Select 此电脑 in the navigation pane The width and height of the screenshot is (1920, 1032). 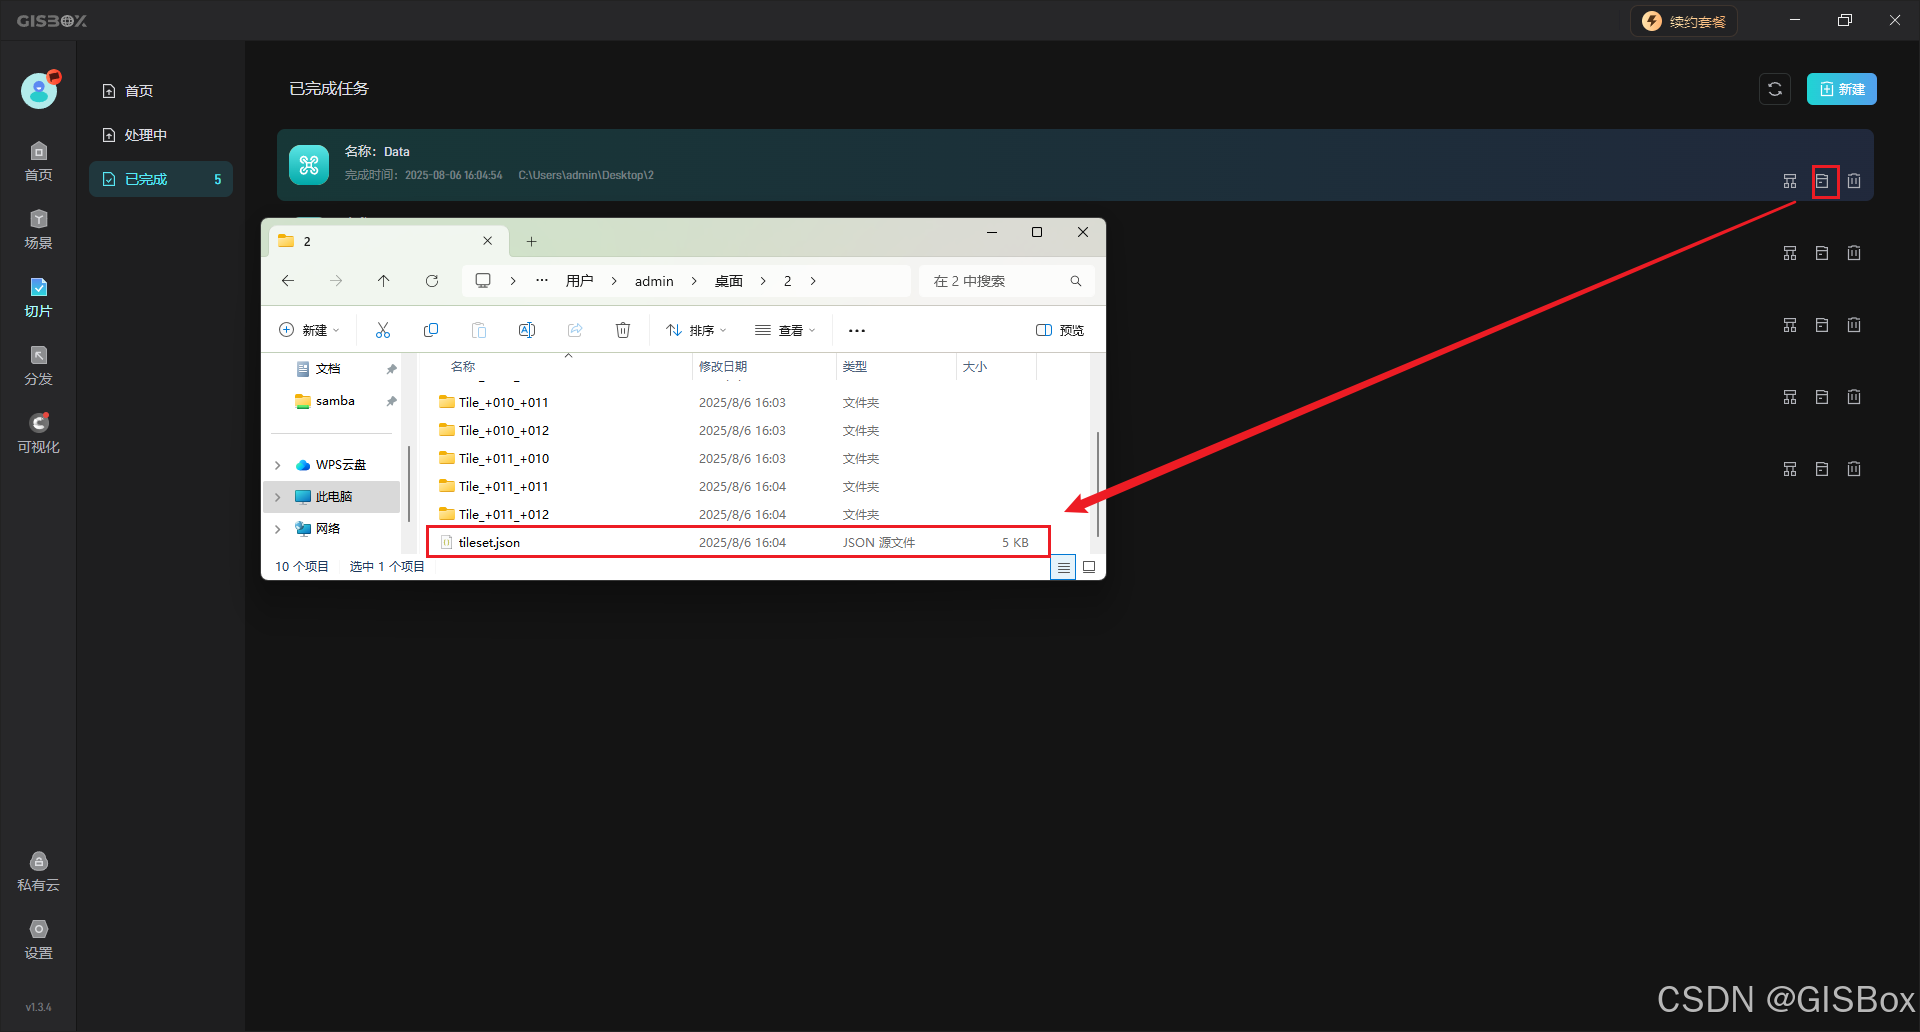pos(333,497)
